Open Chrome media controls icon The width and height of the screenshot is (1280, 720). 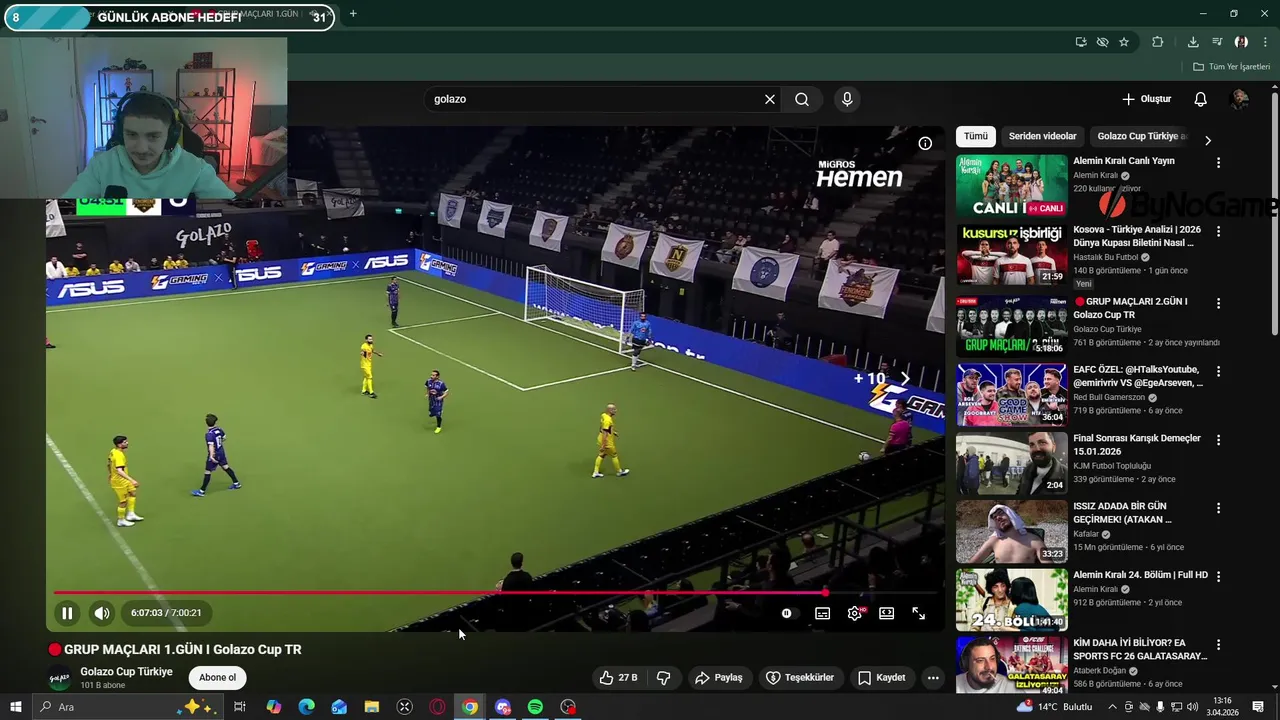pyautogui.click(x=1217, y=42)
